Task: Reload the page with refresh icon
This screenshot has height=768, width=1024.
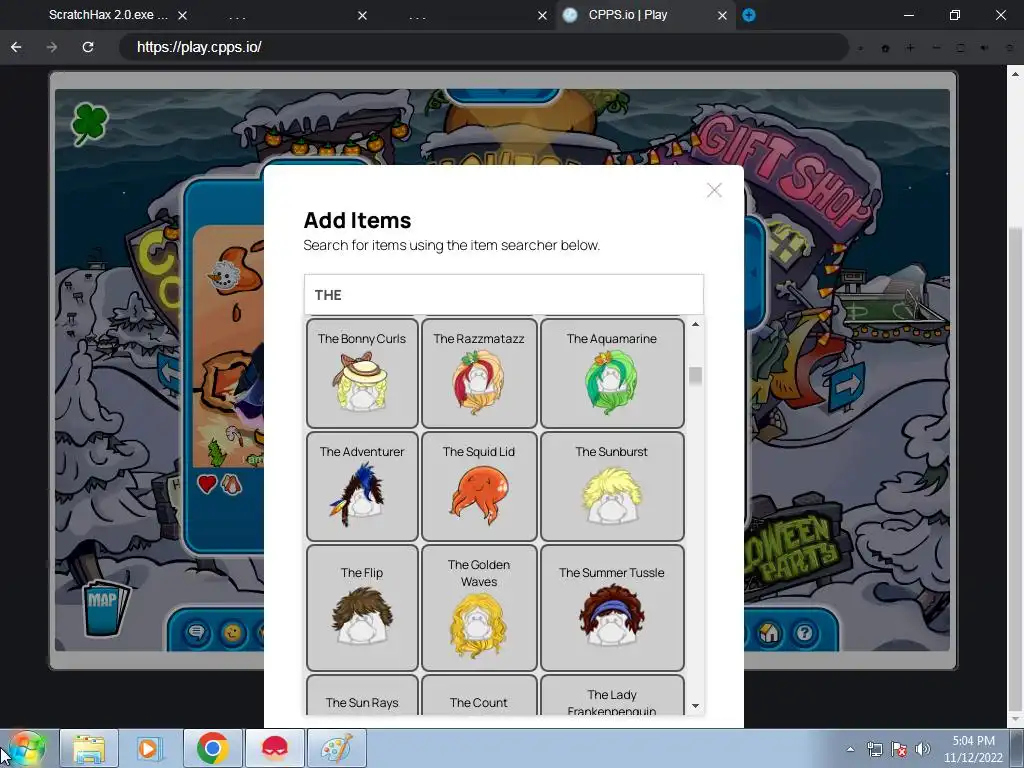Action: tap(88, 47)
